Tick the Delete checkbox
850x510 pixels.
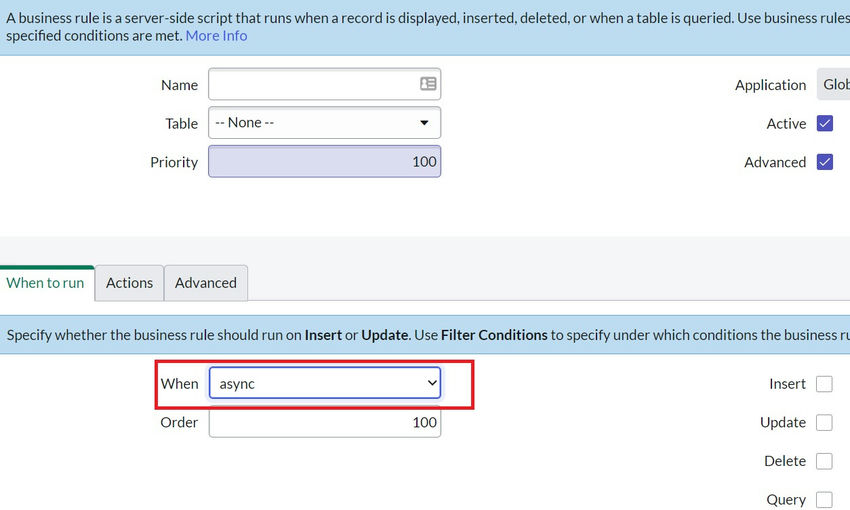pyautogui.click(x=824, y=461)
